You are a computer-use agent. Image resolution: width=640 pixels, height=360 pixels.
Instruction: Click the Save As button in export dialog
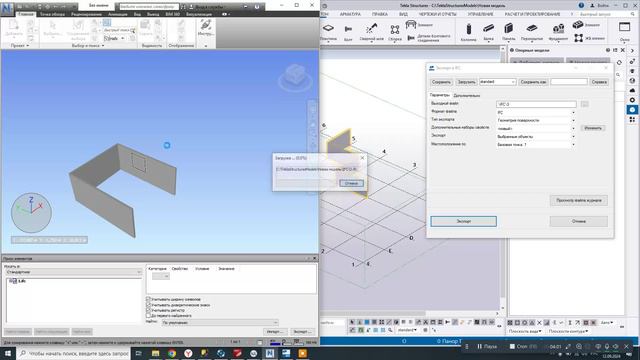point(533,82)
